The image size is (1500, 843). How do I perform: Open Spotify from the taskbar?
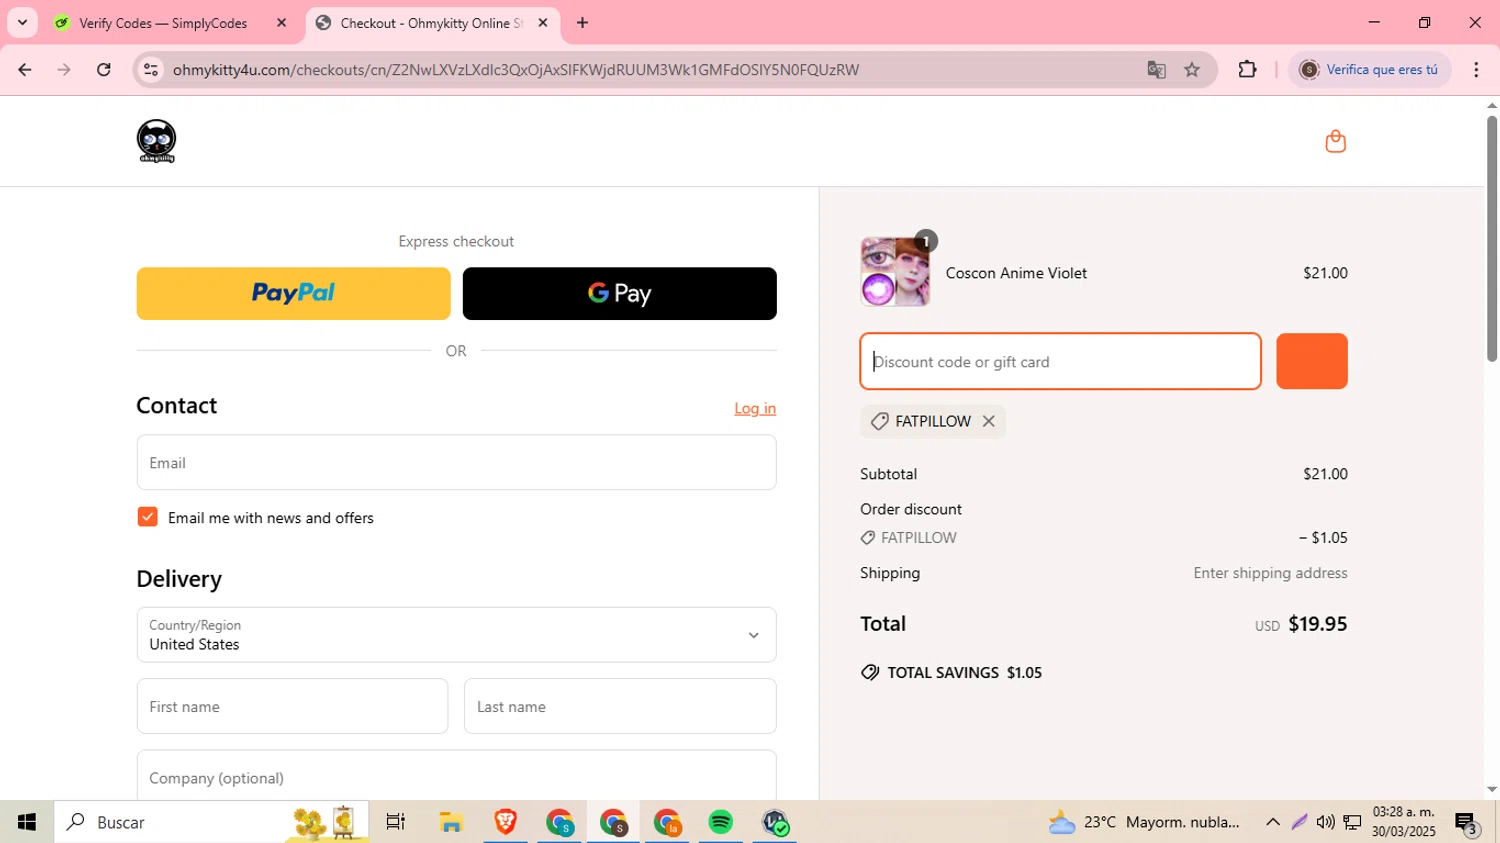tap(721, 822)
